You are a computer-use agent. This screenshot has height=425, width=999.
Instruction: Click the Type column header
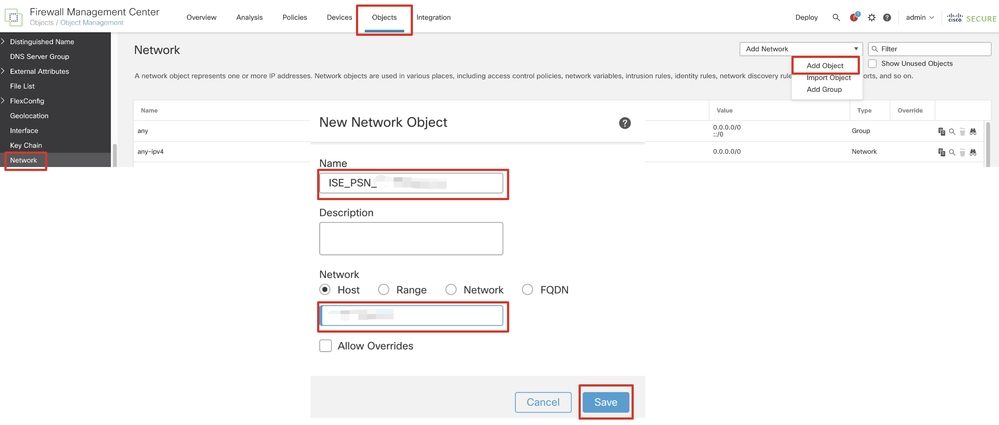[863, 111]
